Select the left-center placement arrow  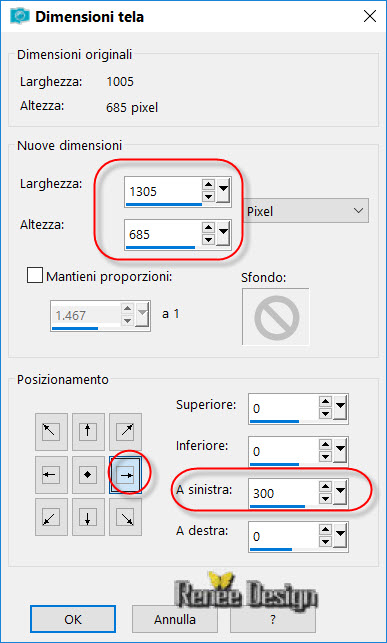click(52, 475)
